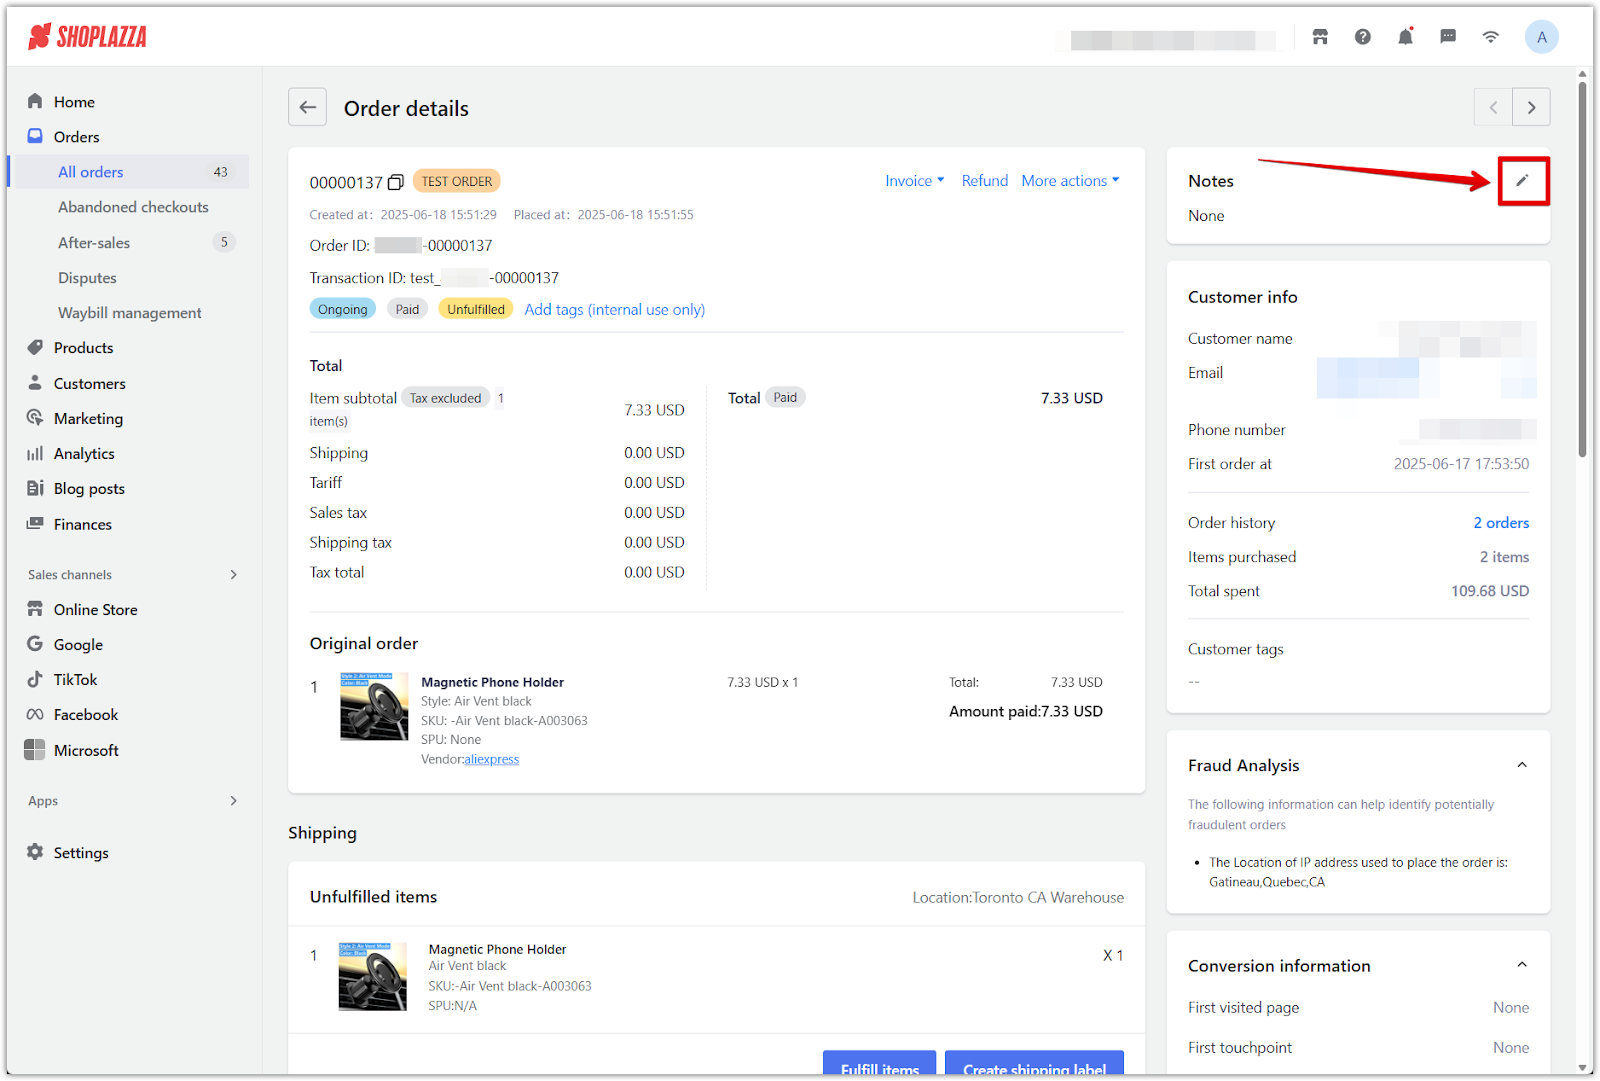Click the Refund link

985,181
